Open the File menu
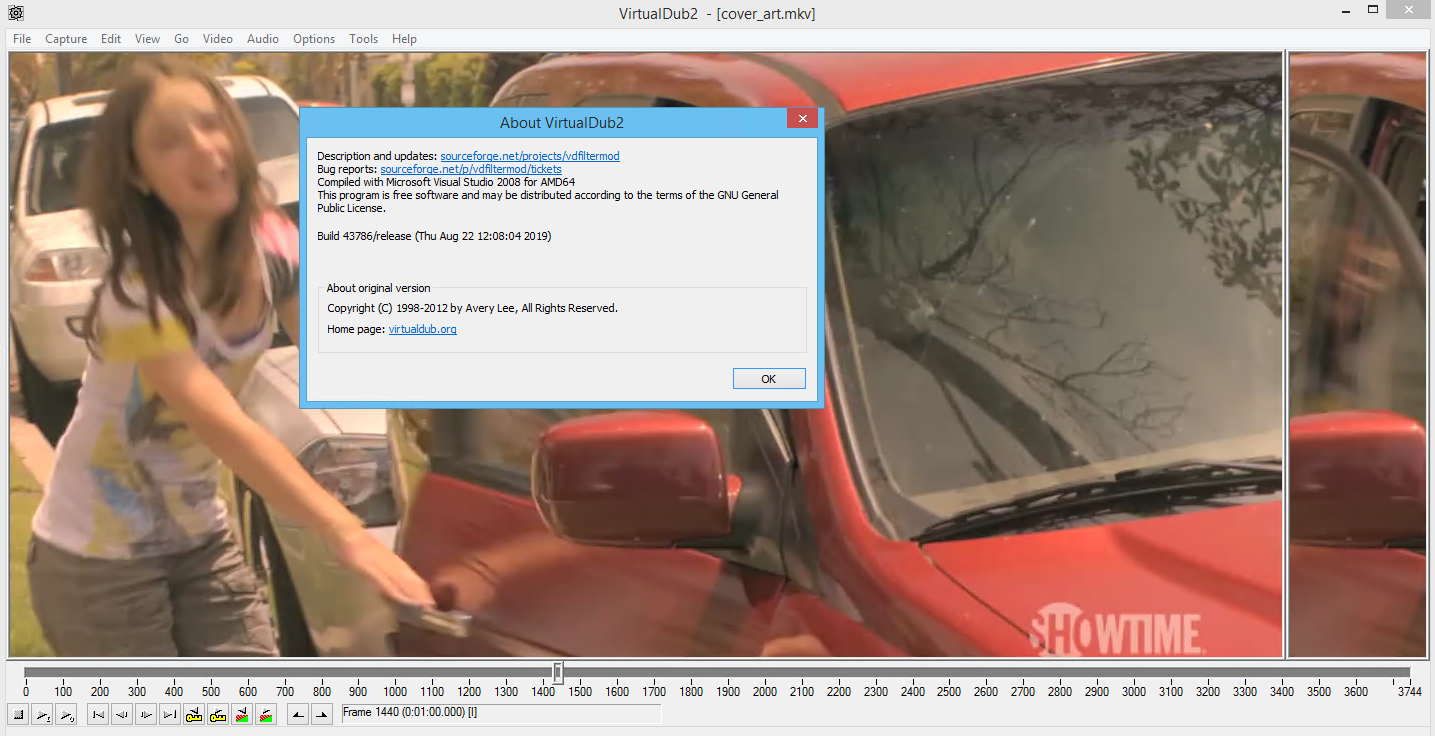This screenshot has width=1435, height=736. coord(22,39)
